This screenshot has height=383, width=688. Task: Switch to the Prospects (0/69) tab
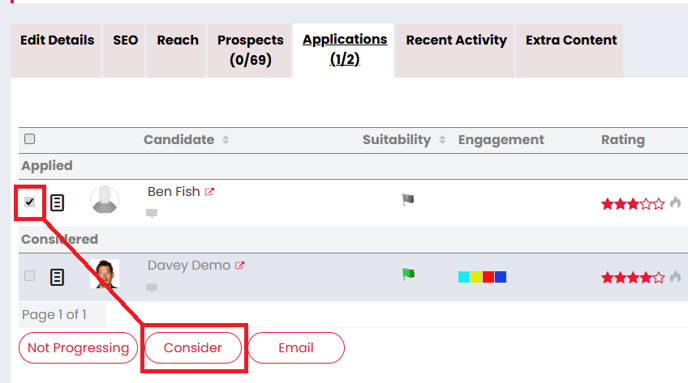(x=250, y=50)
